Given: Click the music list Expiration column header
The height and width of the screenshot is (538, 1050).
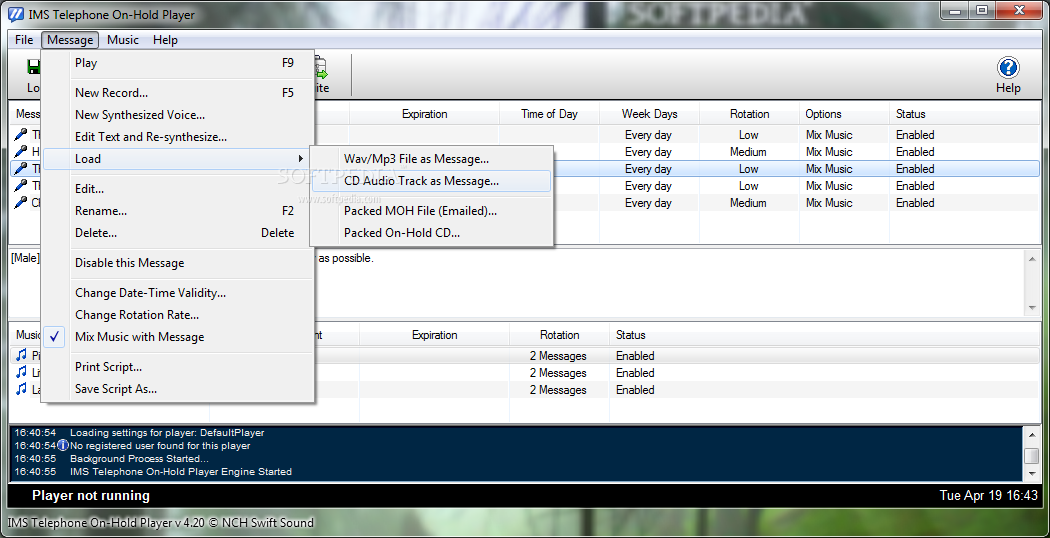Looking at the screenshot, I should click(435, 335).
